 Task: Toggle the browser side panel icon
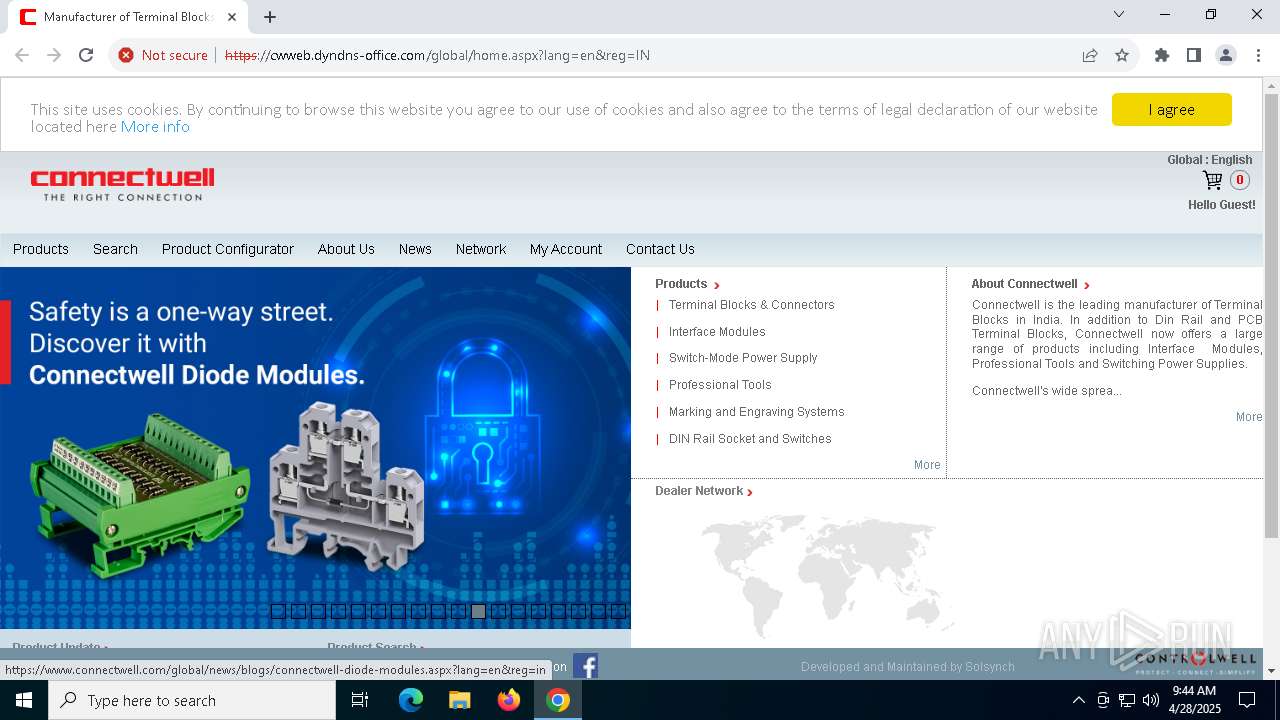(1193, 55)
